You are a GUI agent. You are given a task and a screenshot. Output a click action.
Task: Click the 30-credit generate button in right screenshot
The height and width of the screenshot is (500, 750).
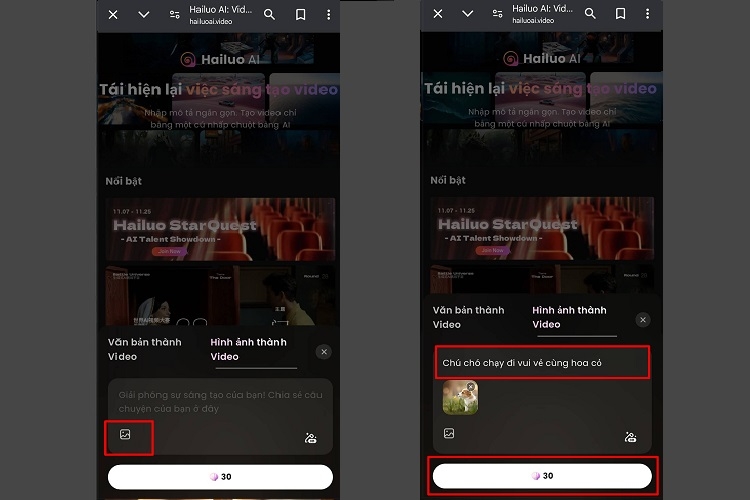542,476
